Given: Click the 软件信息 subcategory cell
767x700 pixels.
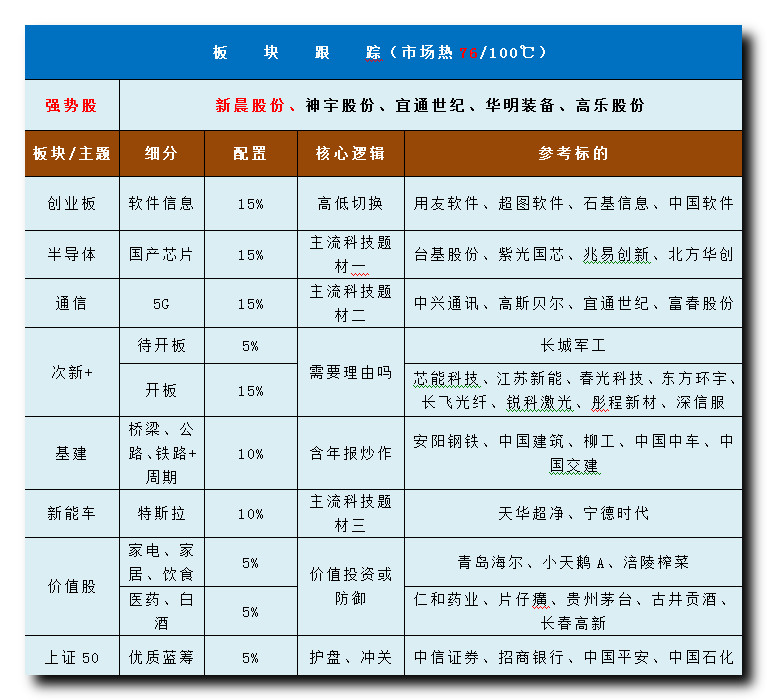Looking at the screenshot, I should [x=161, y=203].
